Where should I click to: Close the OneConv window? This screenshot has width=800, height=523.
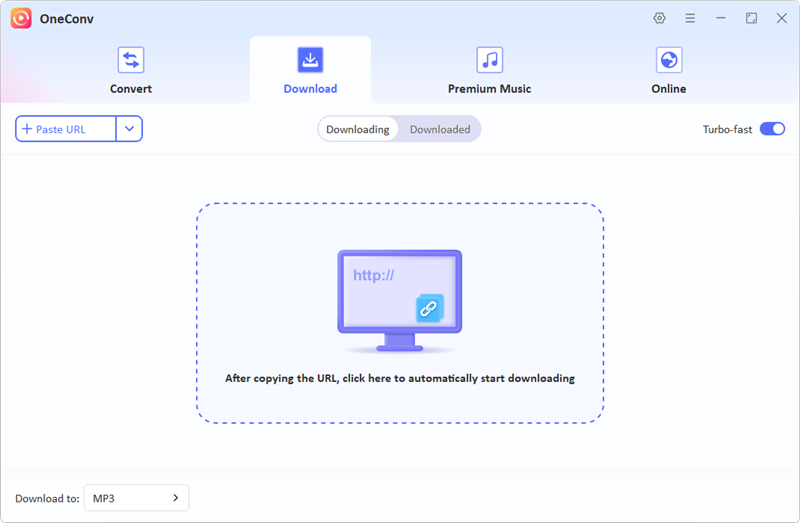click(782, 18)
